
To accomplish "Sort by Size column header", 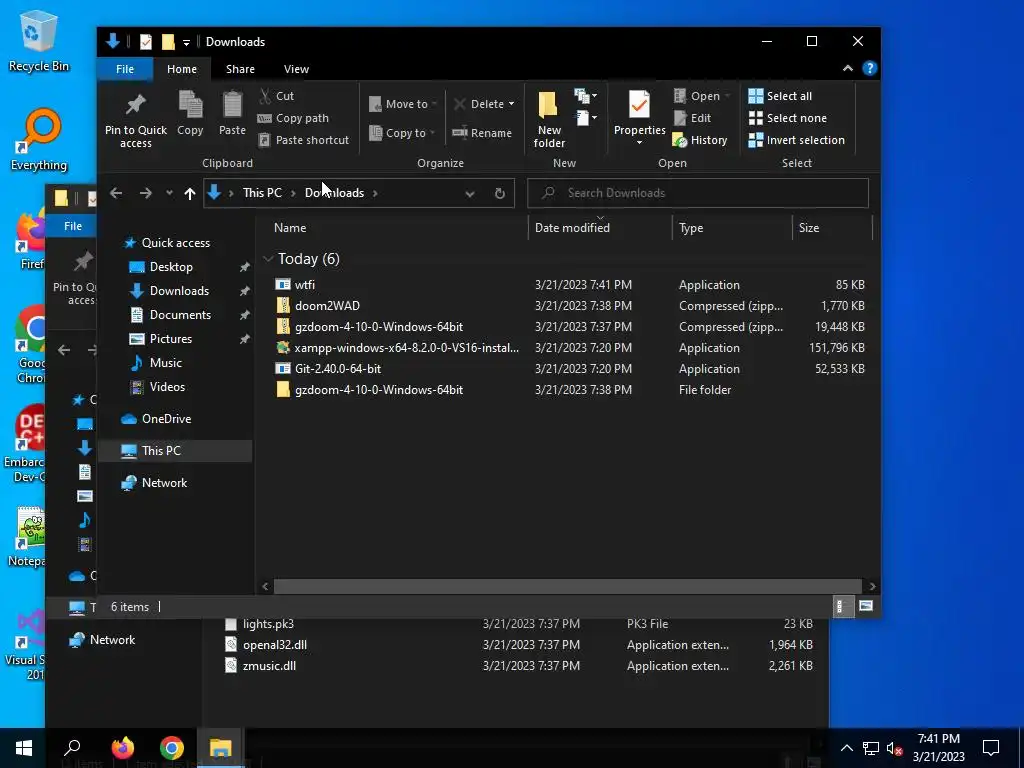I will [x=832, y=228].
